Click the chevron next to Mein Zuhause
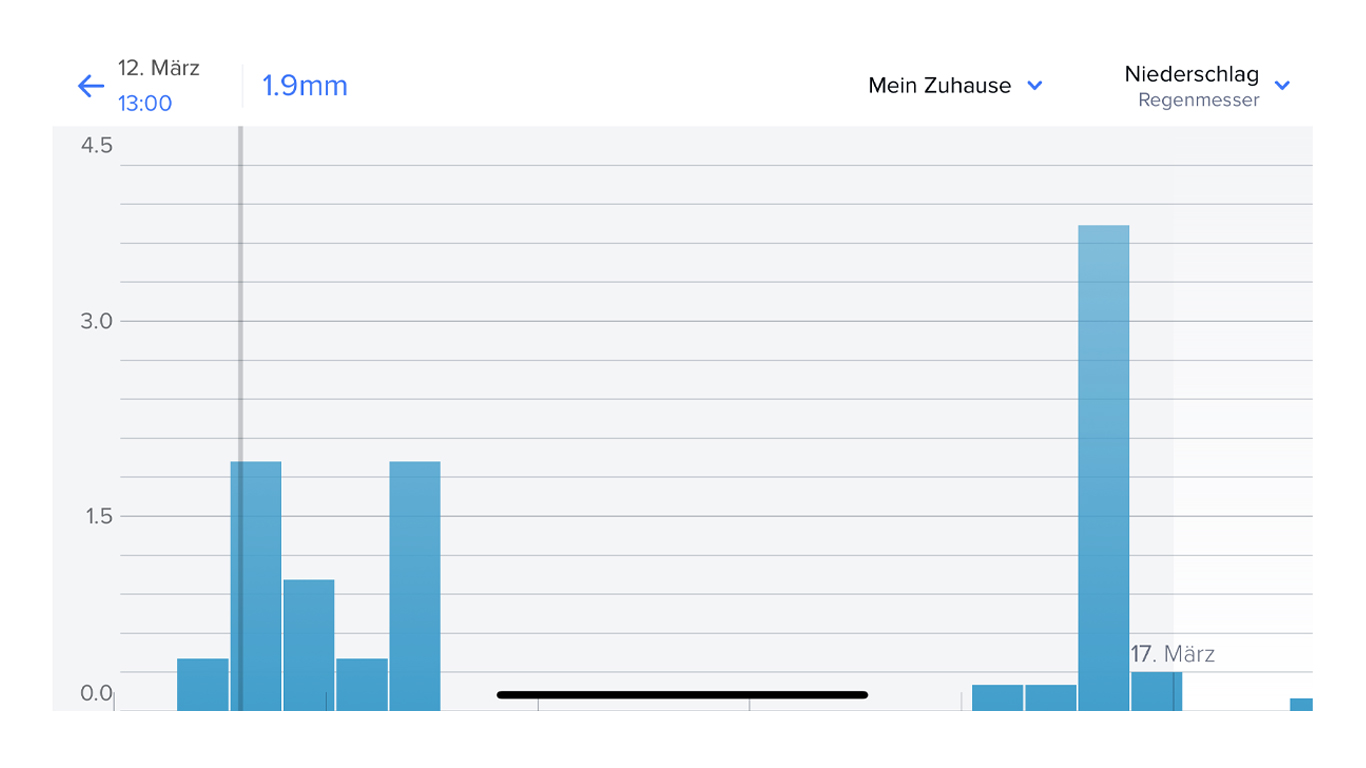This screenshot has height=768, width=1366. 1035,86
